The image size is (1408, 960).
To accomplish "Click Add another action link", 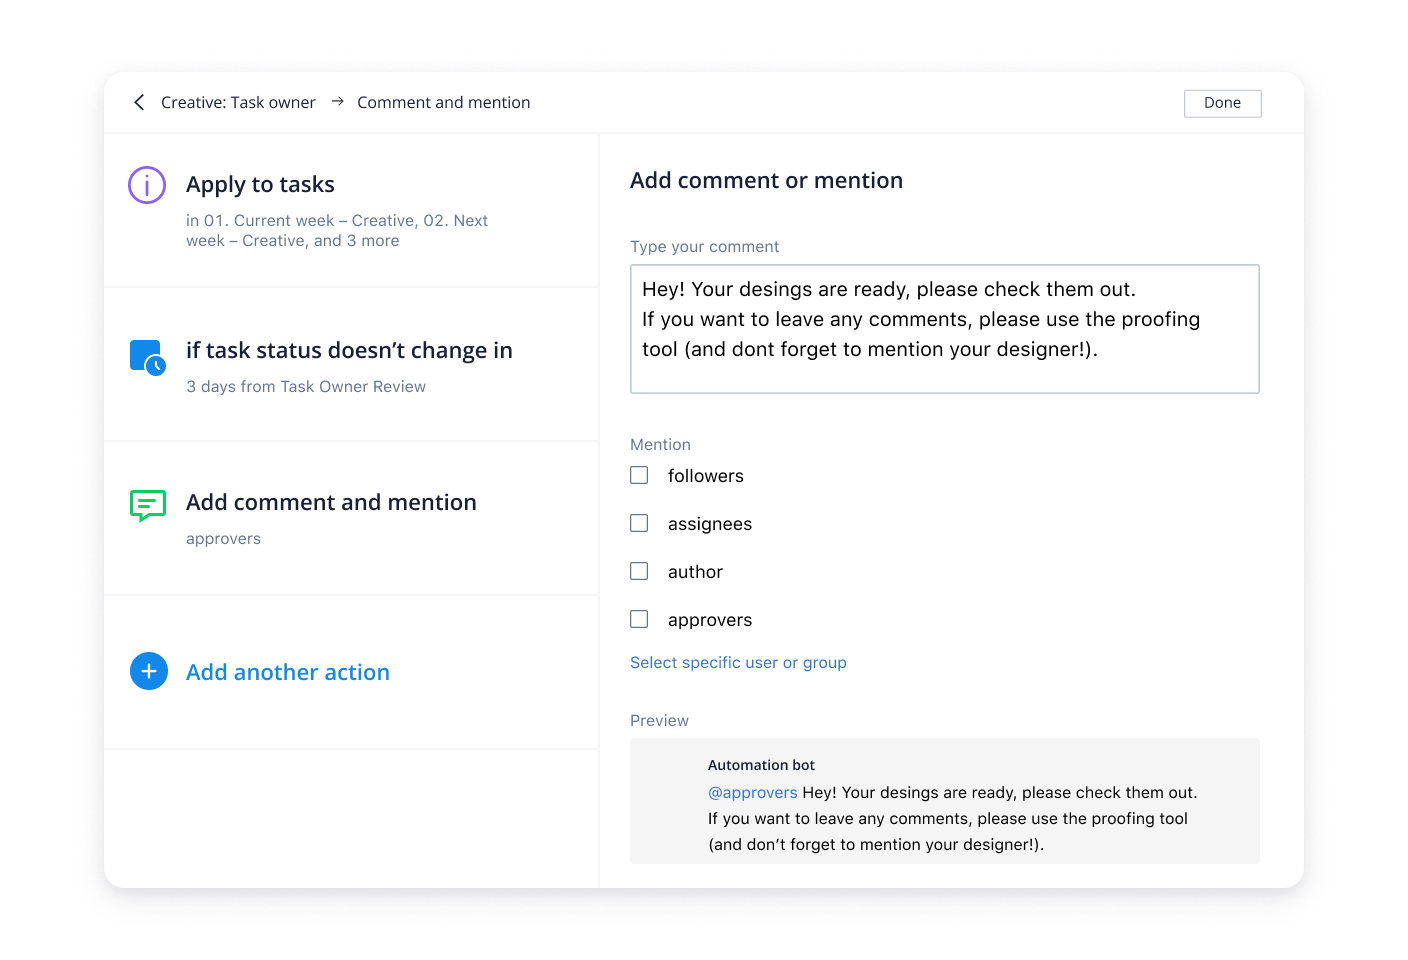I will point(288,673).
